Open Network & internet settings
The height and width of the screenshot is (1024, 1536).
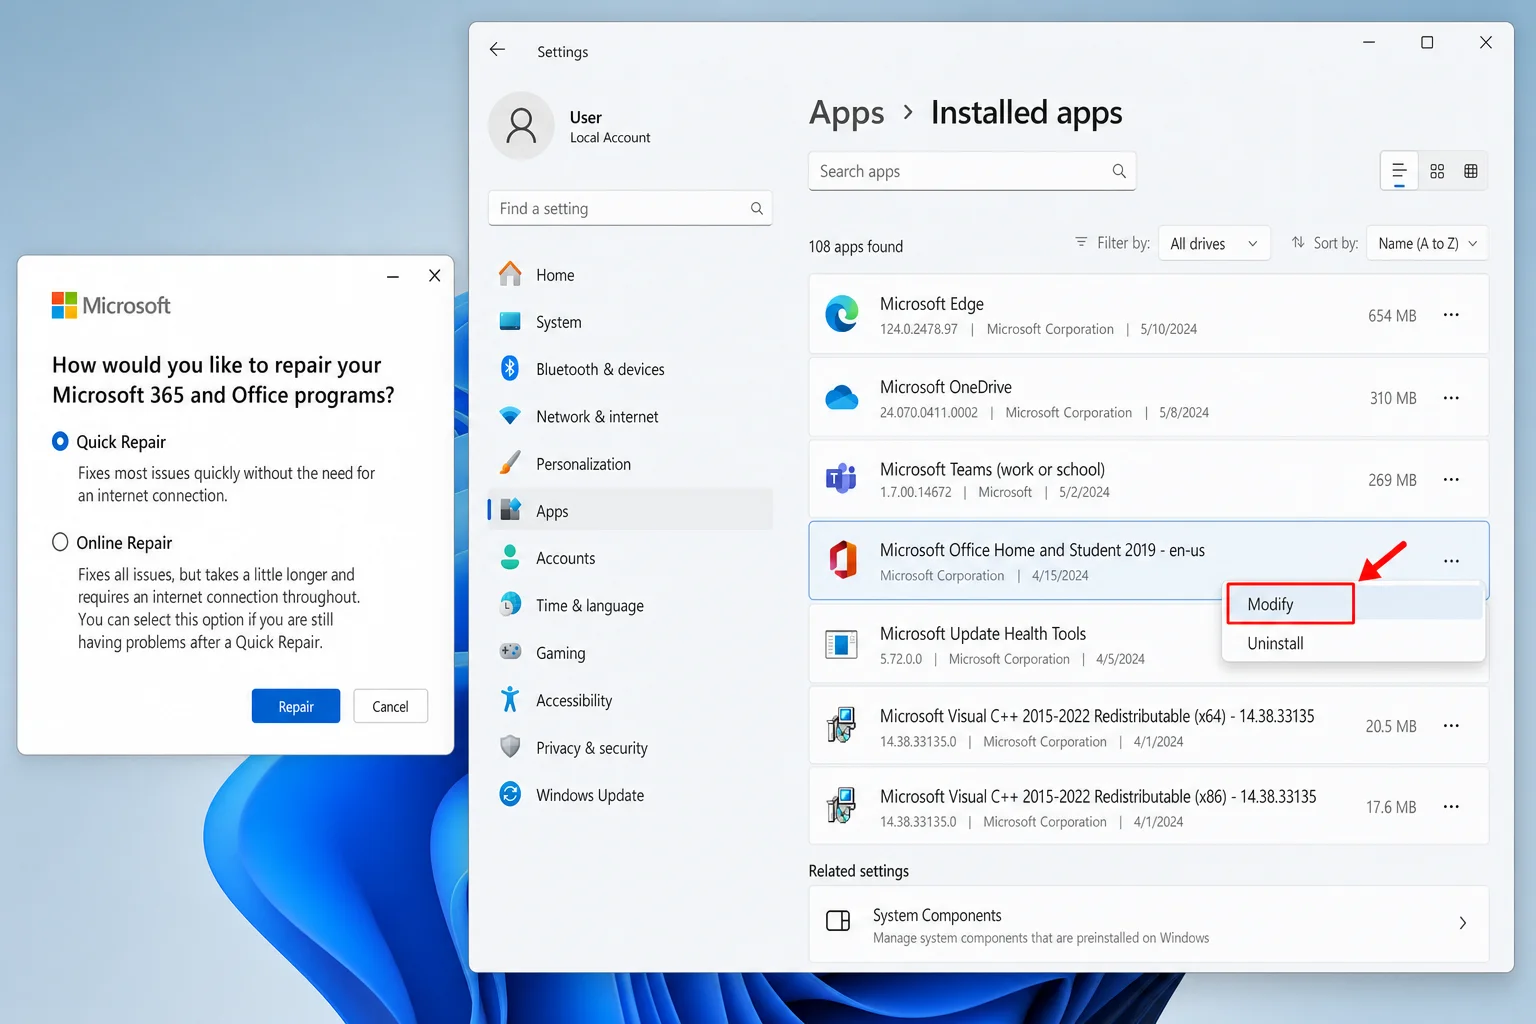pos(630,416)
